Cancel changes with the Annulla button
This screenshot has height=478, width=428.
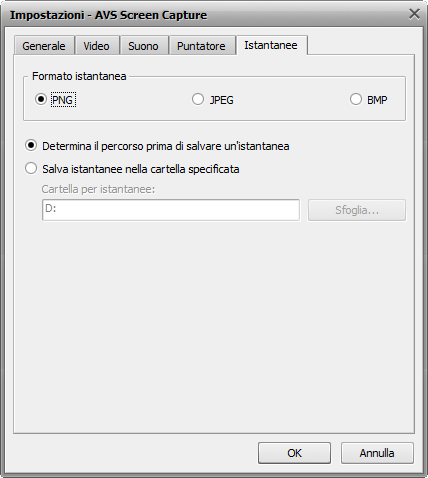[x=377, y=453]
